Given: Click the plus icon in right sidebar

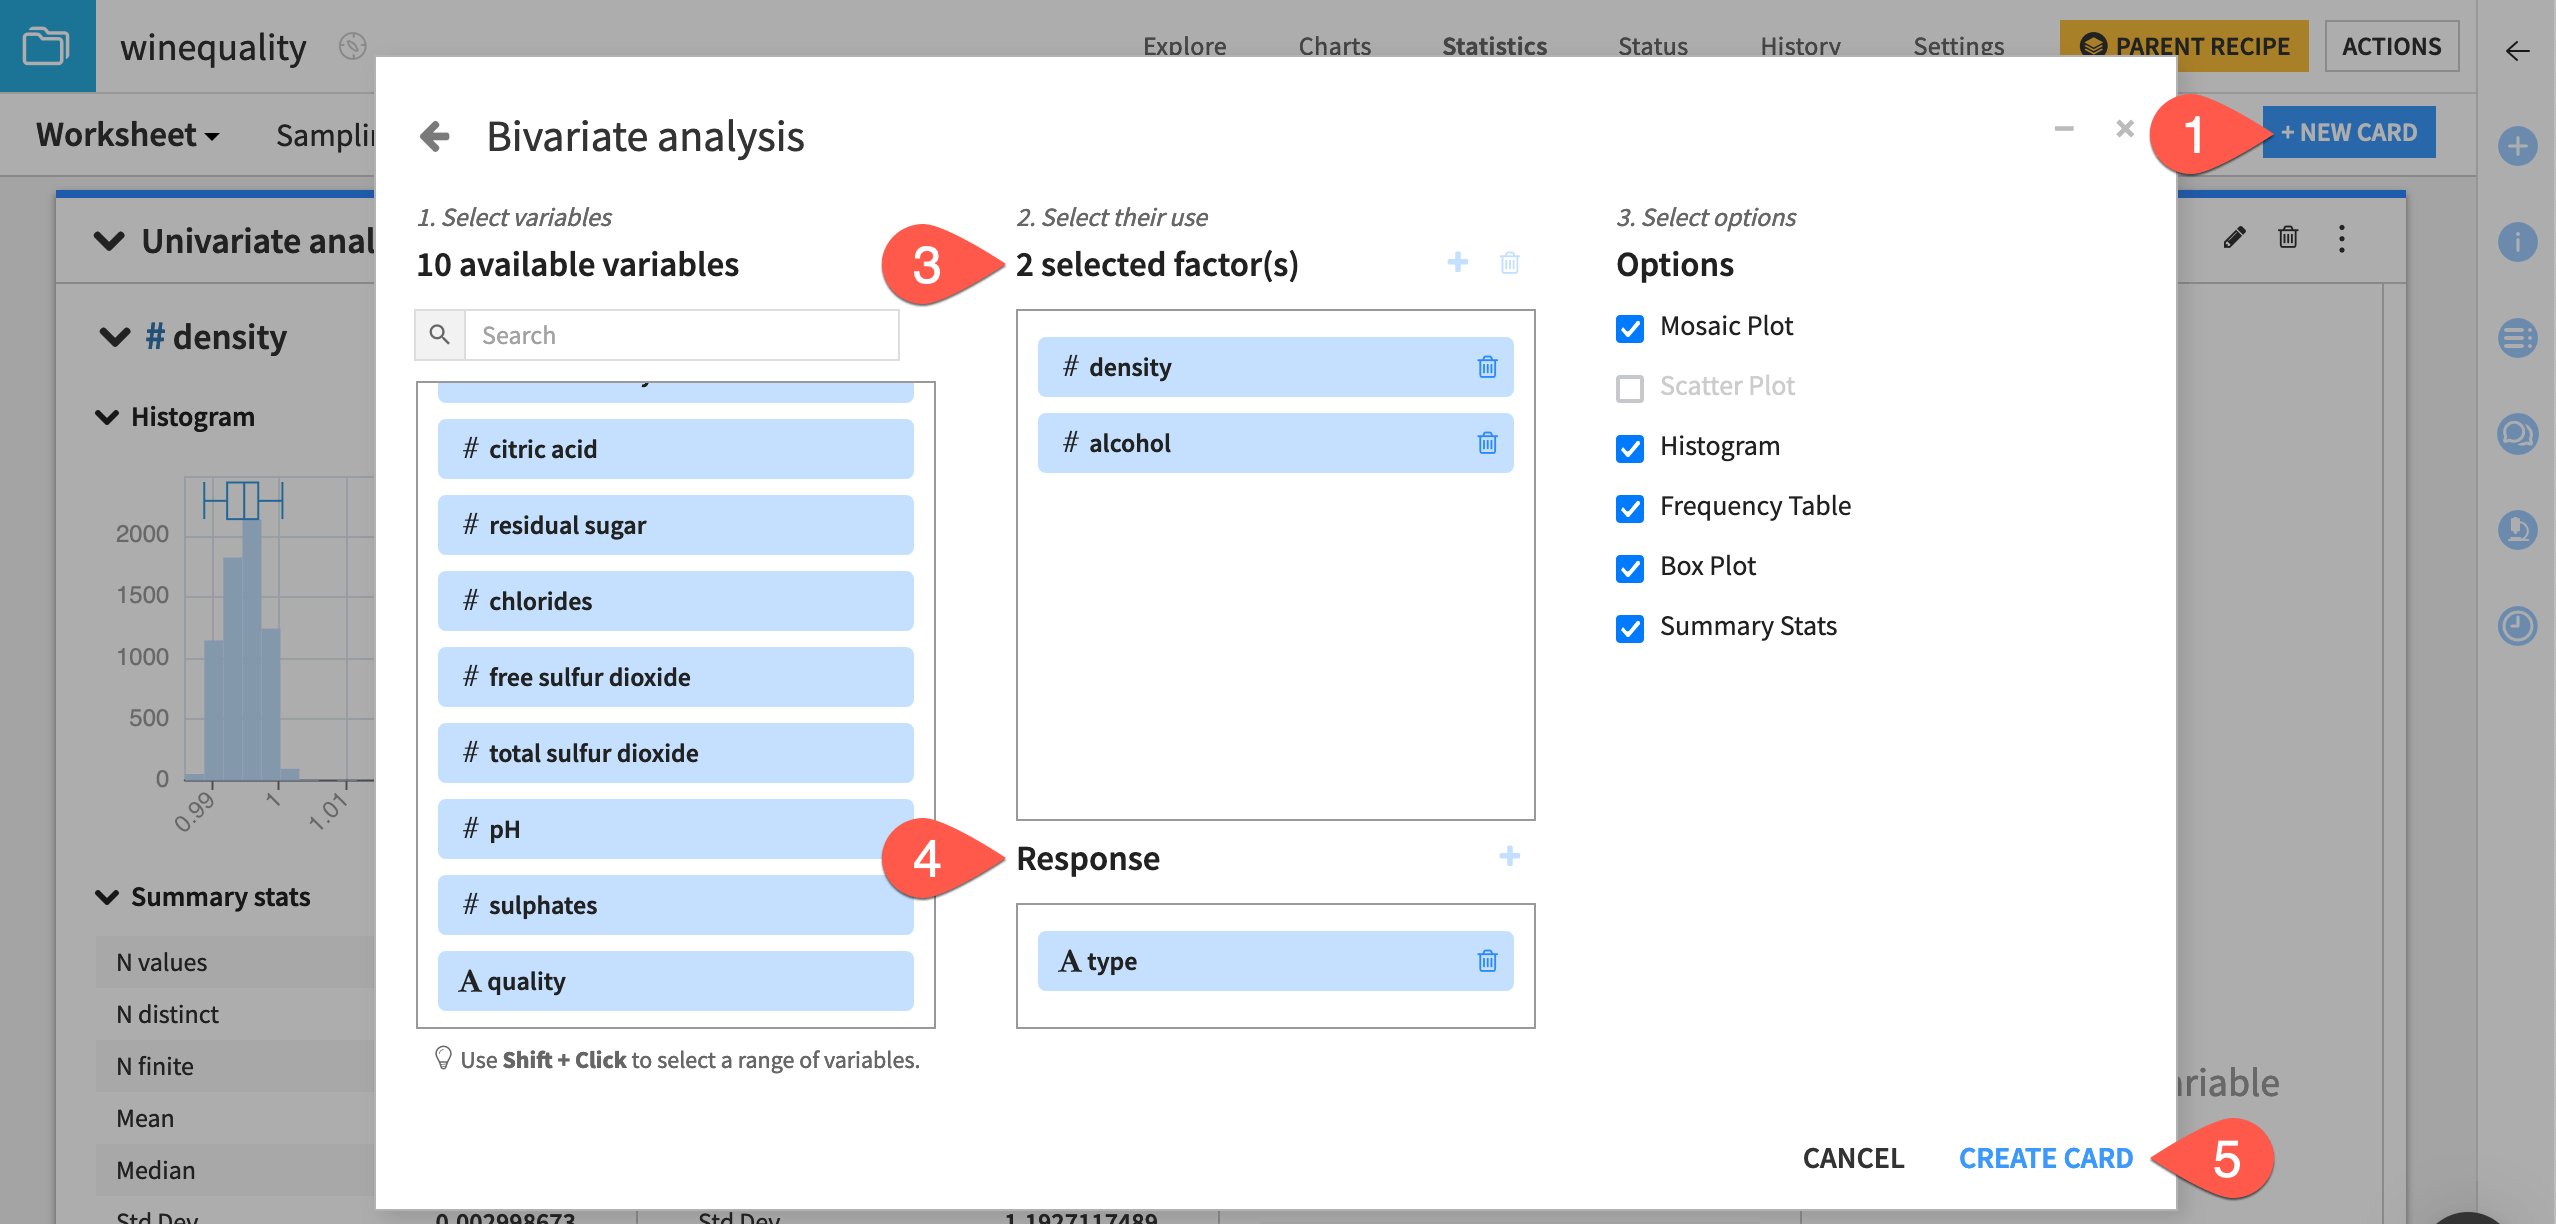Looking at the screenshot, I should tap(2517, 146).
